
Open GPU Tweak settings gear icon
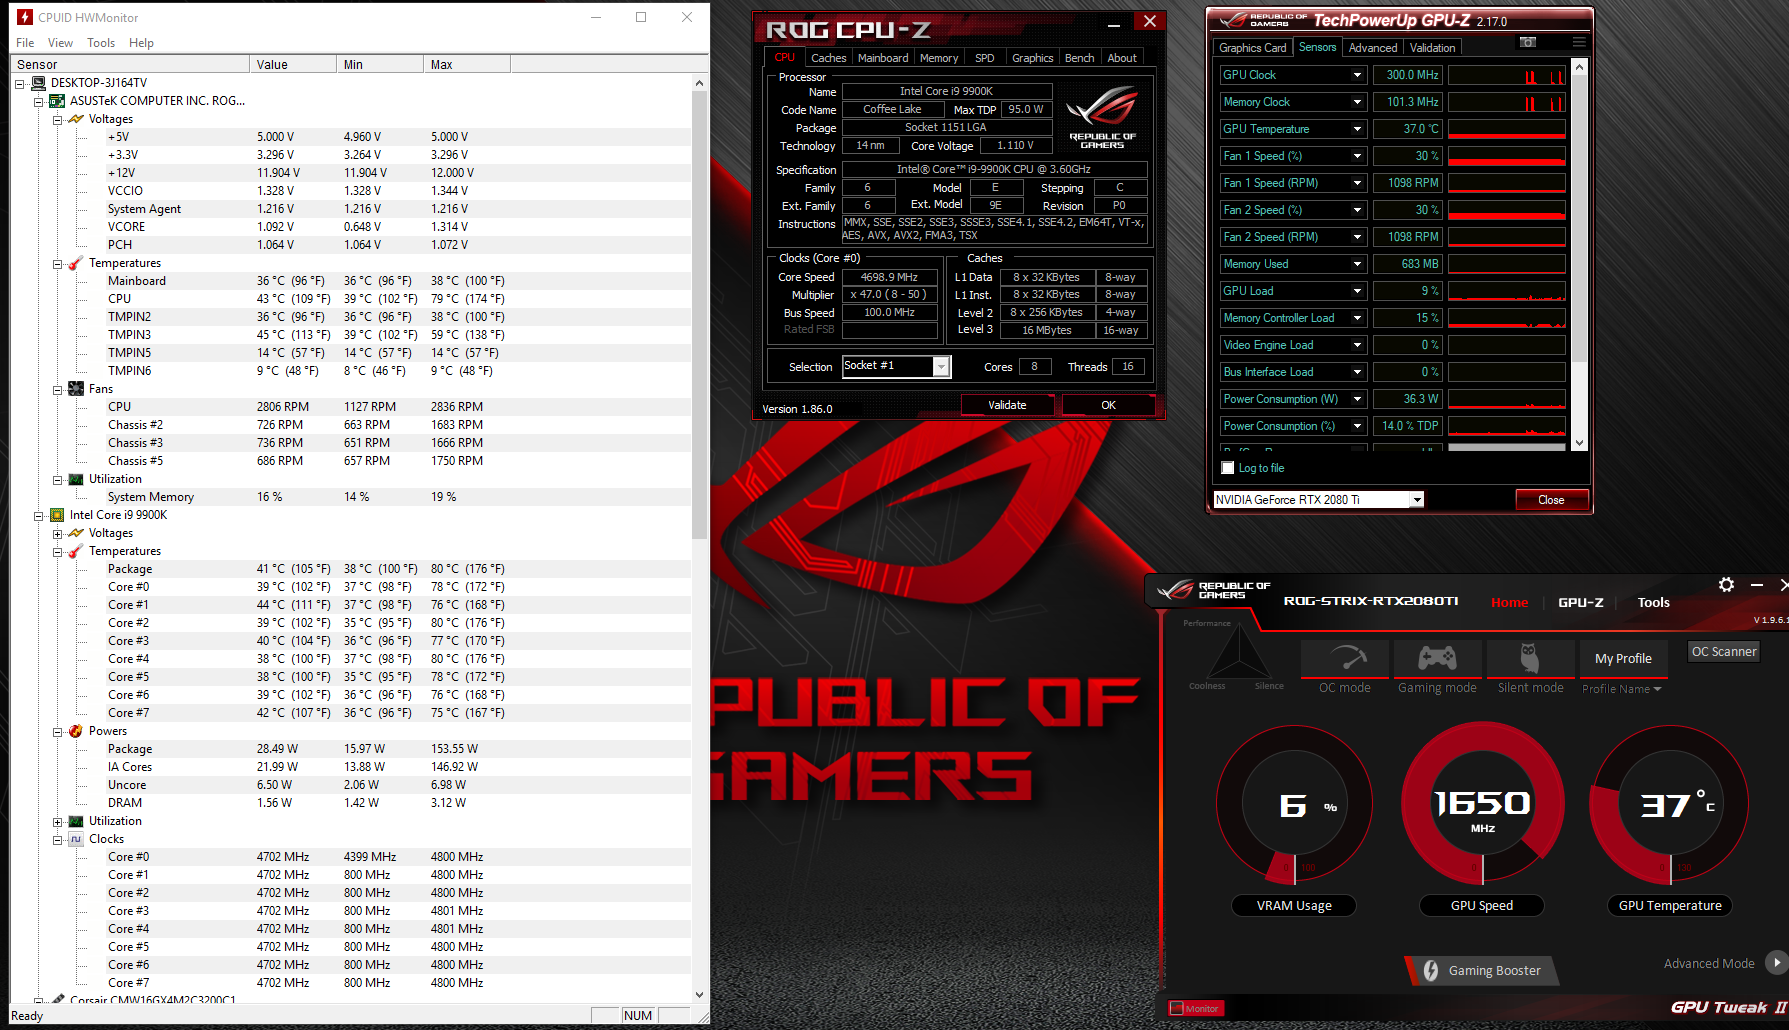coord(1726,585)
